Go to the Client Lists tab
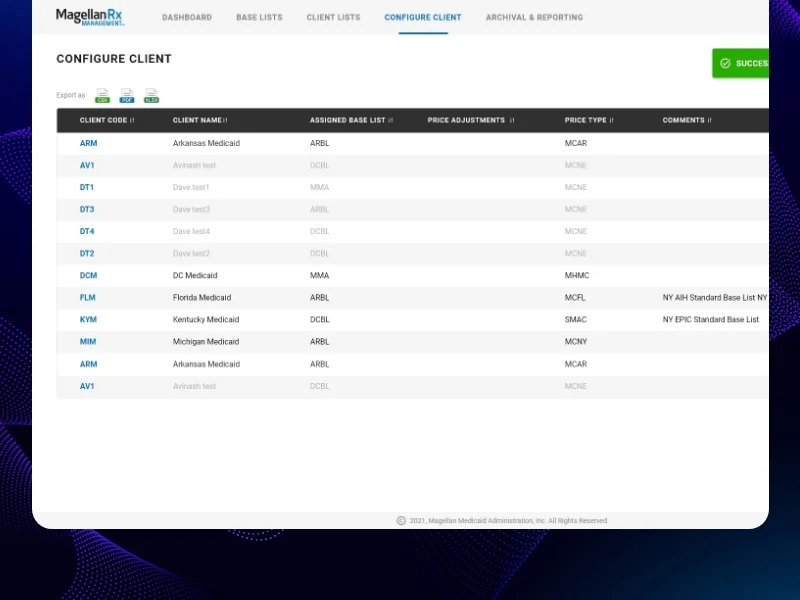Viewport: 800px width, 600px height. coord(333,17)
